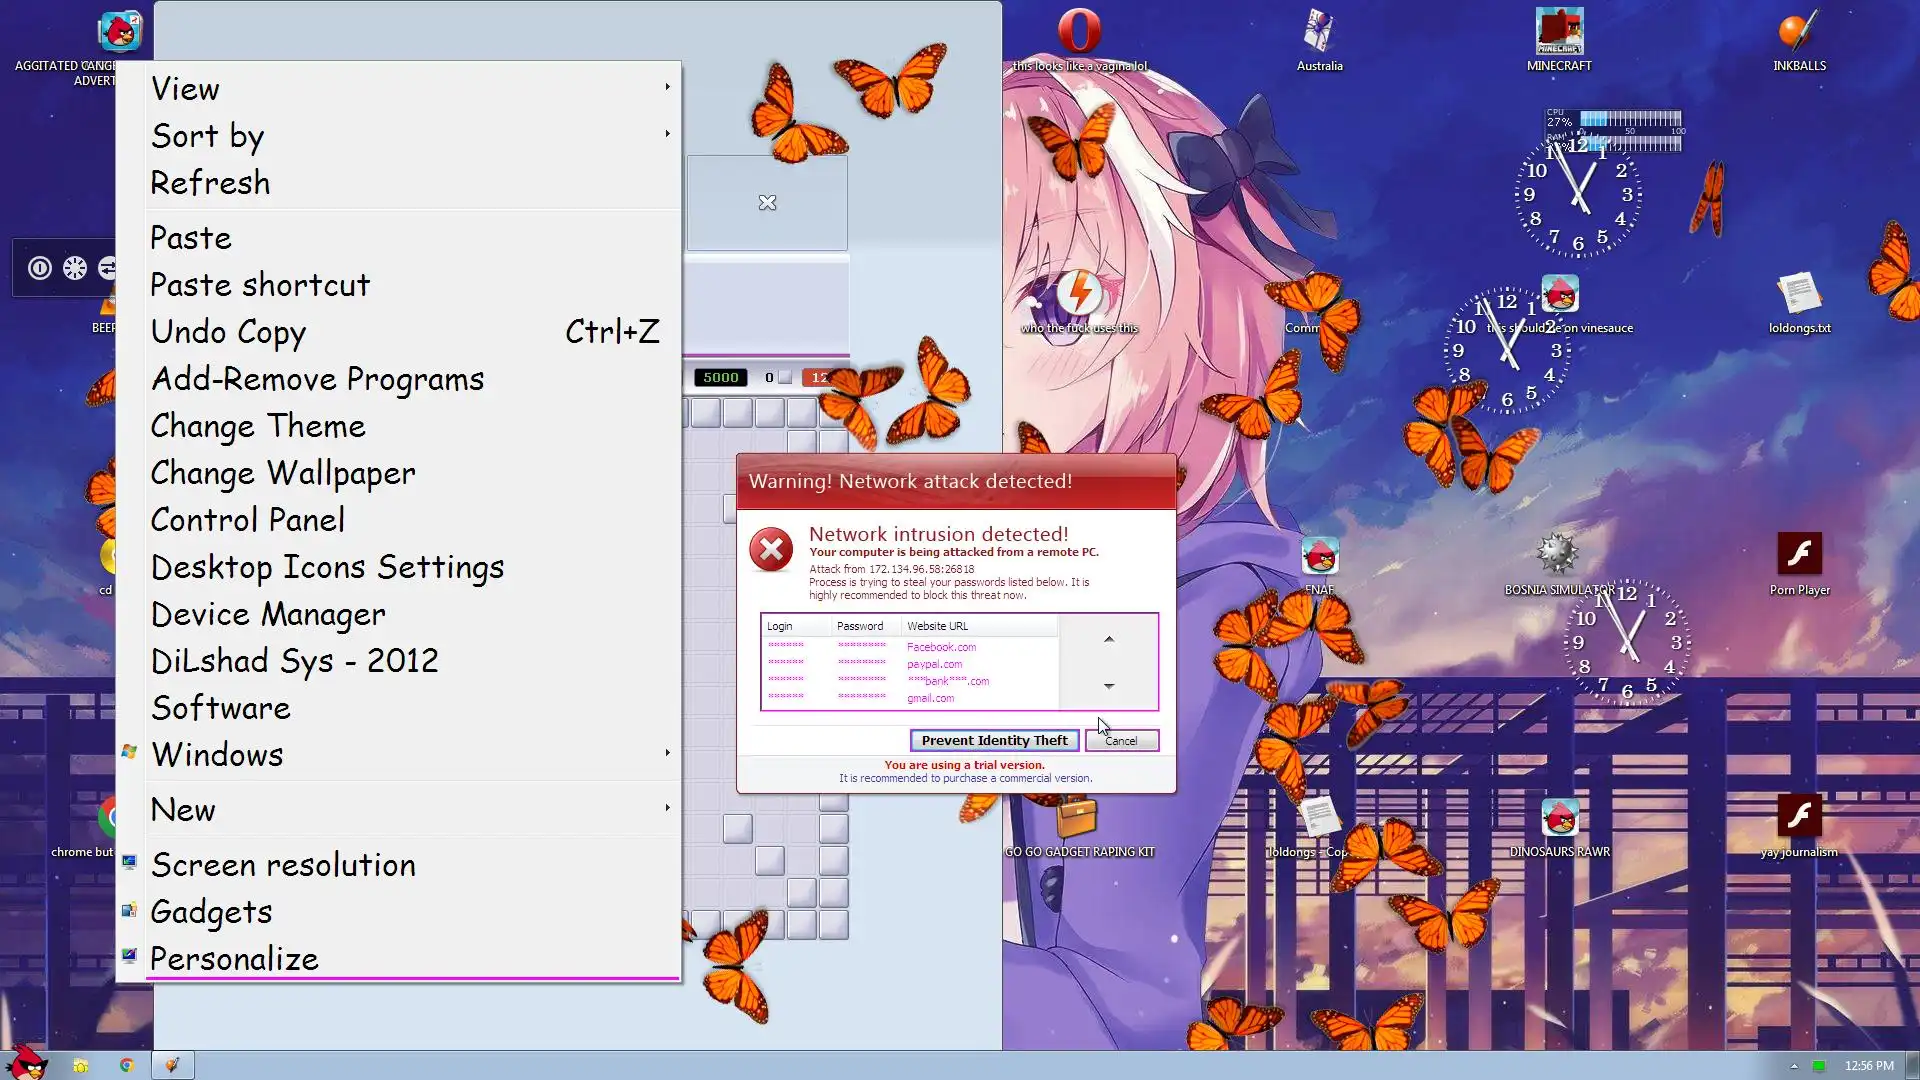Click the sun-shaped gadget button
Viewport: 1920px width, 1080px height.
click(75, 268)
